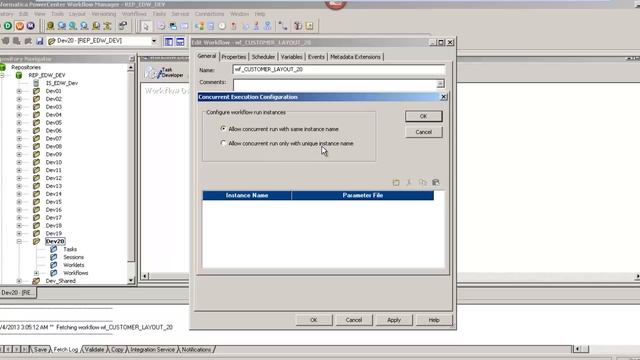Click the copy instance icon above table
The width and height of the screenshot is (640, 360).
click(422, 182)
